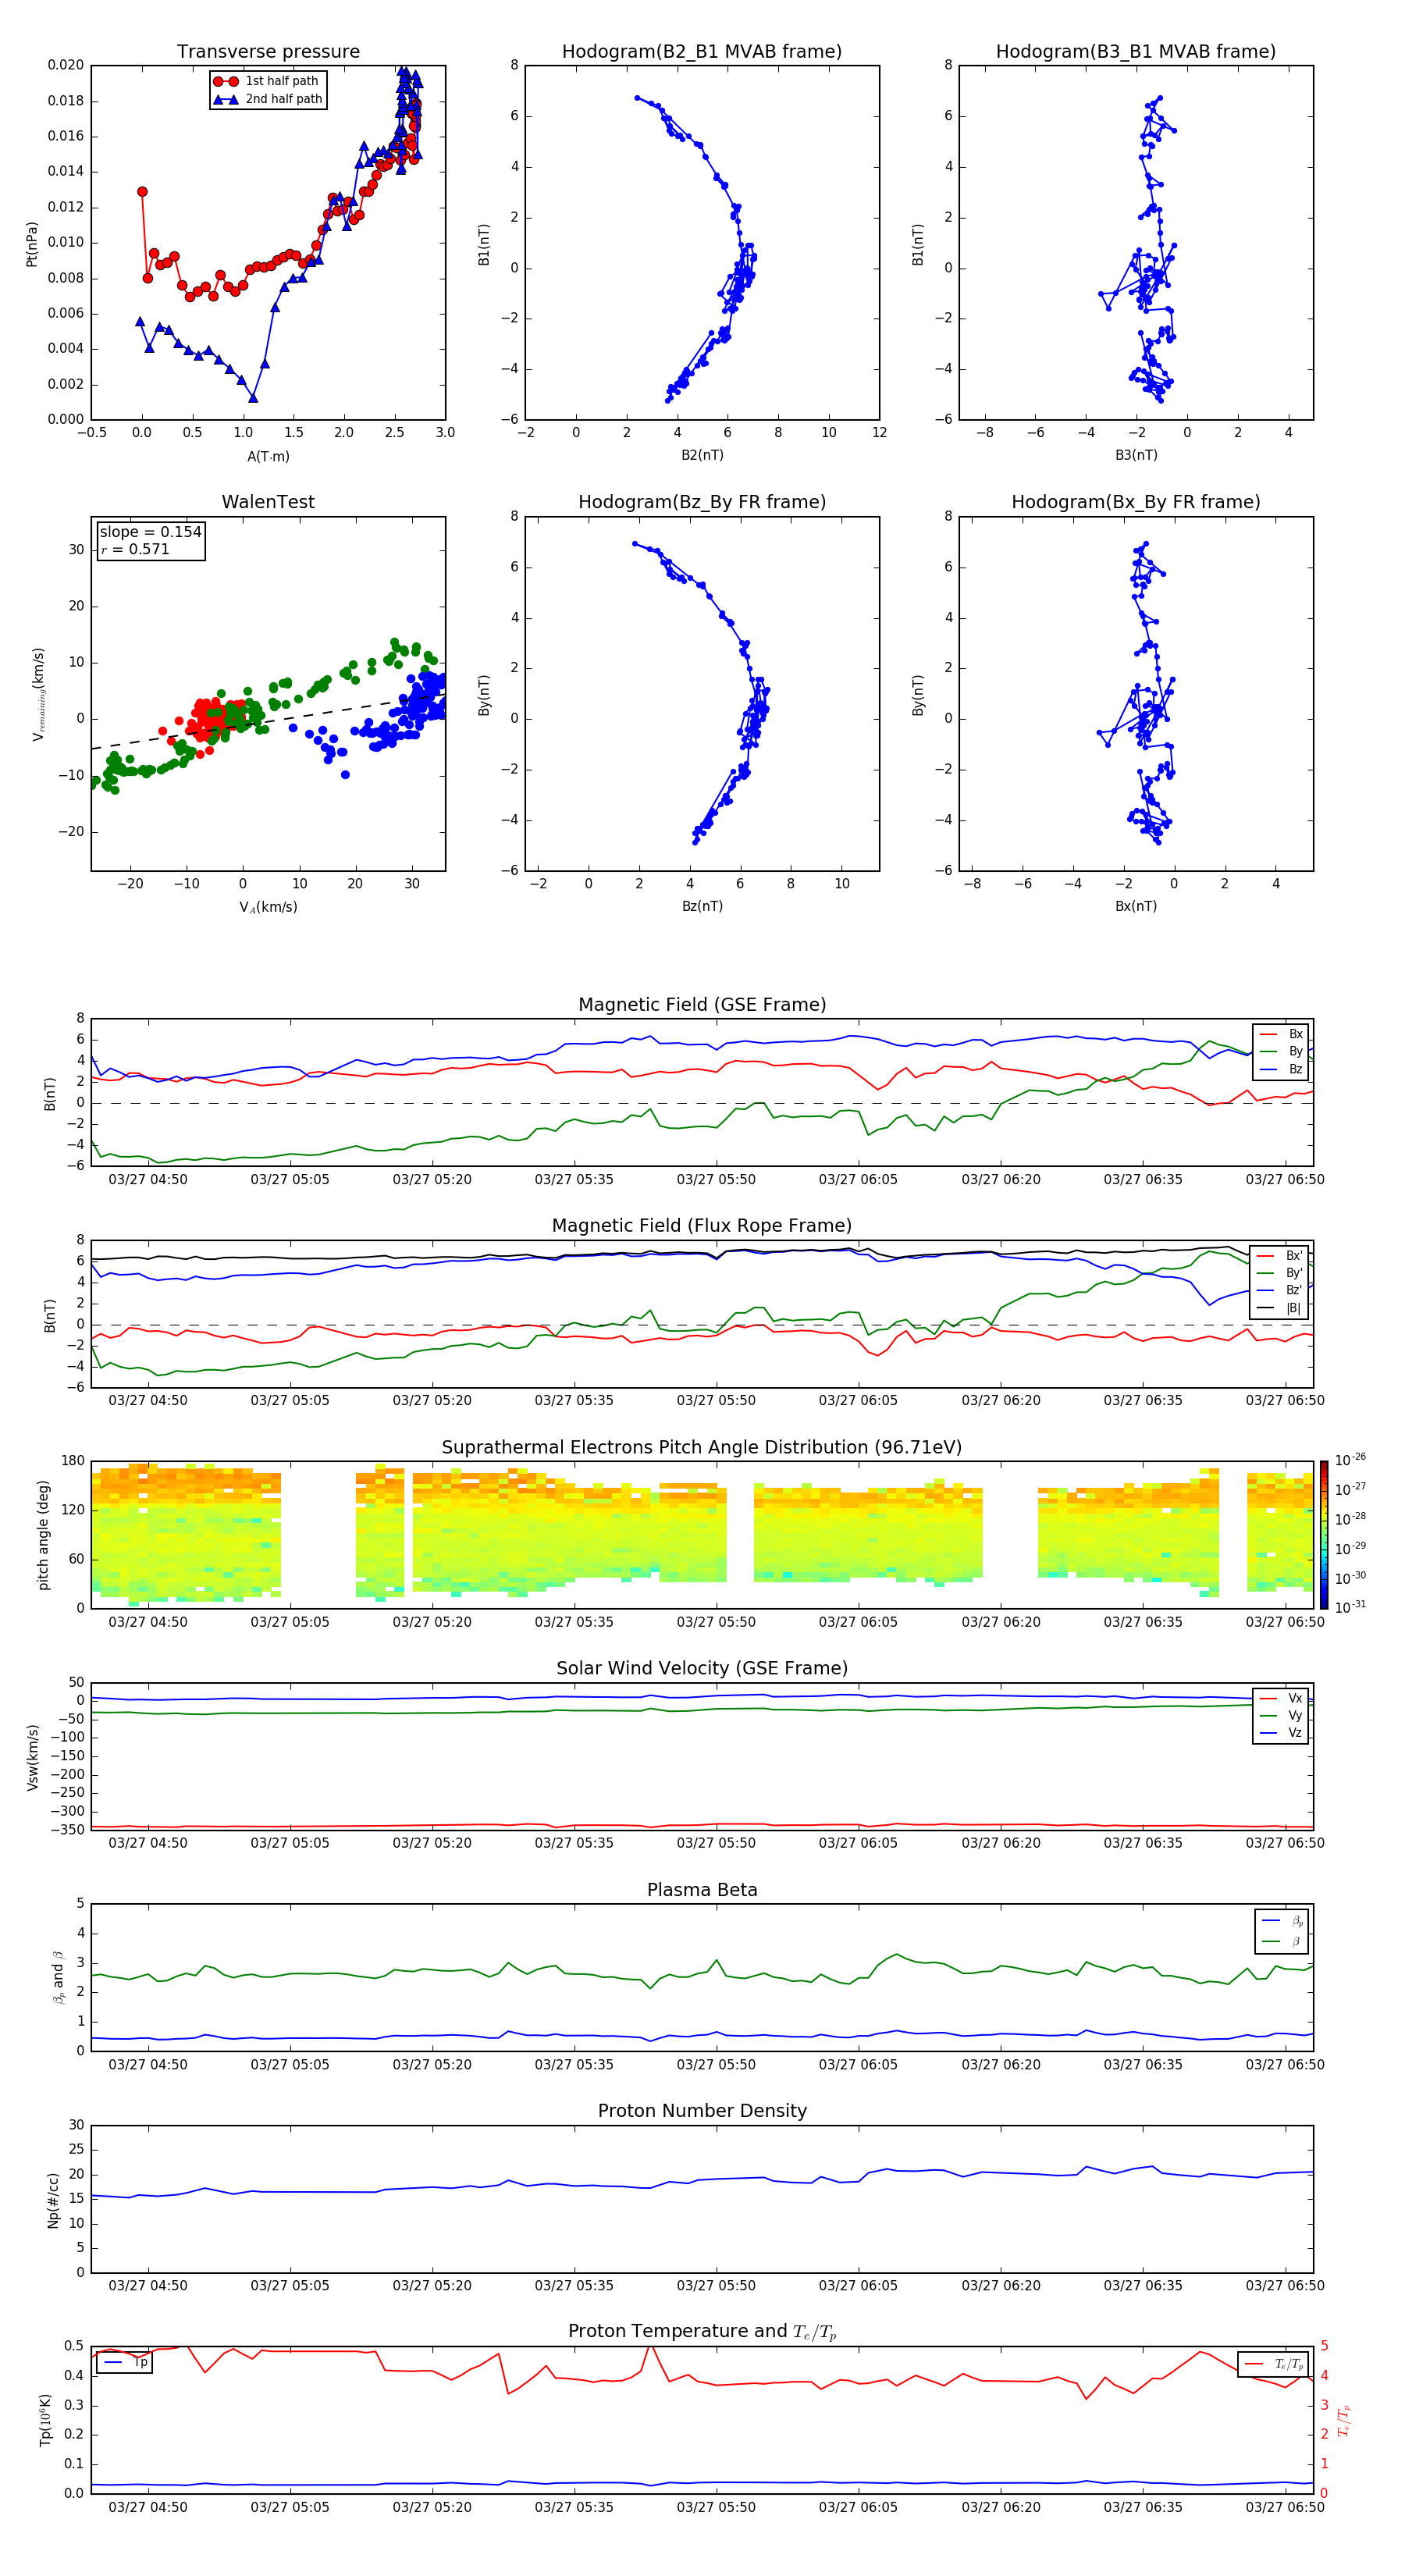Click the "Proton Number Density" title
This screenshot has width=1405, height=2576.
[702, 2111]
